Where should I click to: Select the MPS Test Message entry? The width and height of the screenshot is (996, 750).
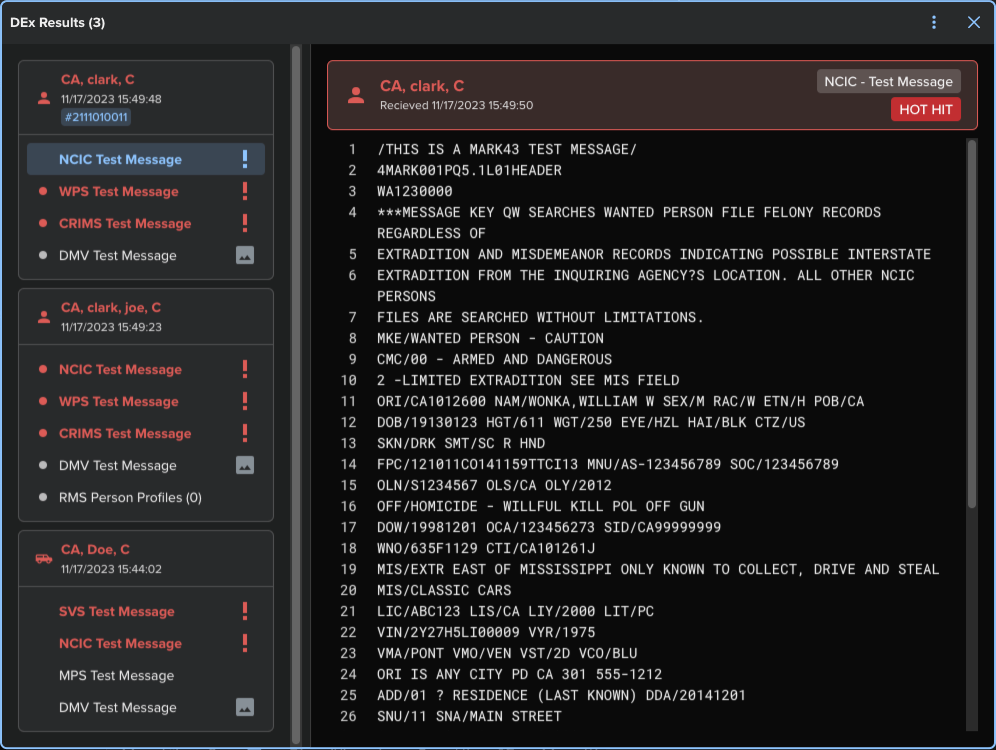point(117,675)
